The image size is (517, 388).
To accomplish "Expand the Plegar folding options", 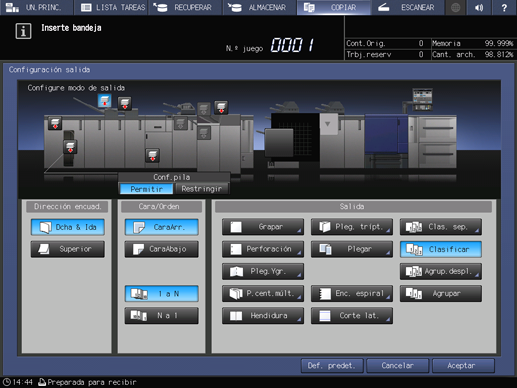I will pos(352,249).
